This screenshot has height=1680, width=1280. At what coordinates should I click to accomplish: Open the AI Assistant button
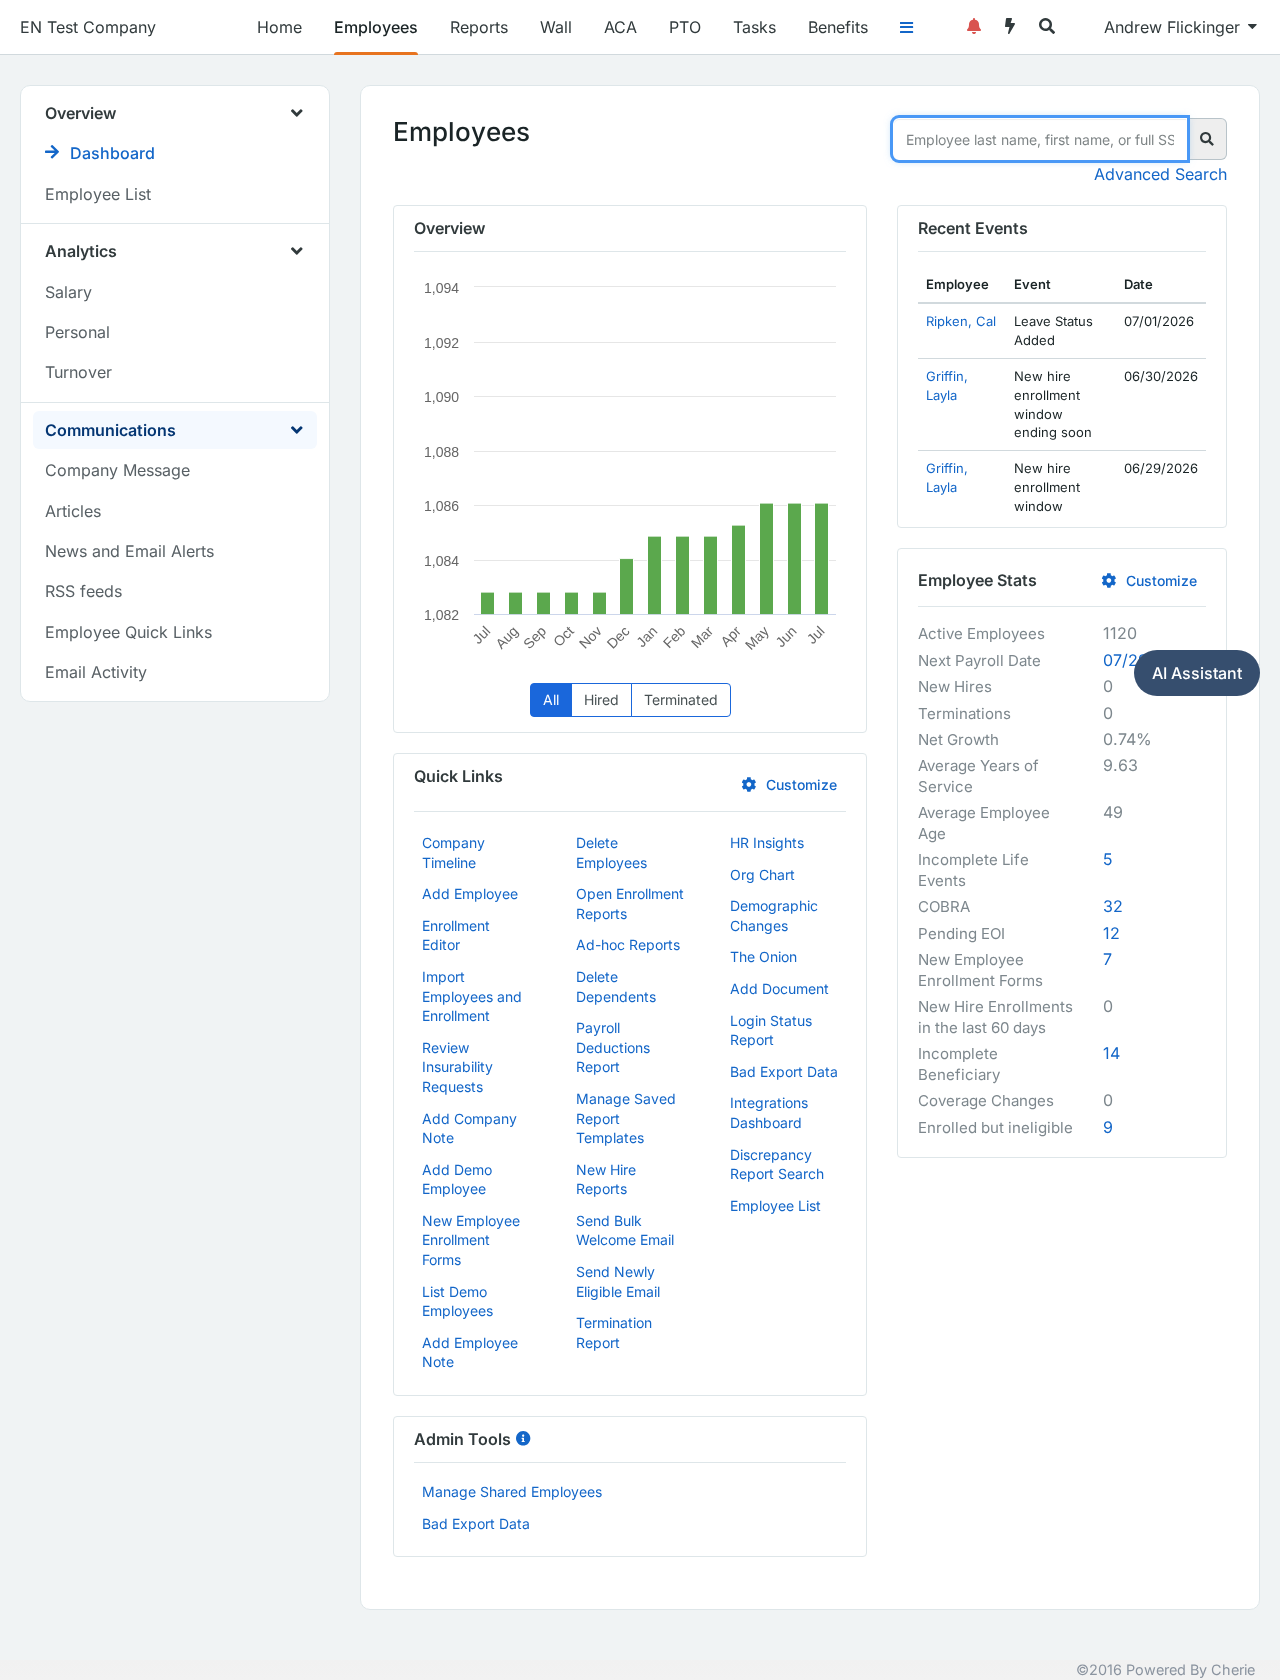1197,673
